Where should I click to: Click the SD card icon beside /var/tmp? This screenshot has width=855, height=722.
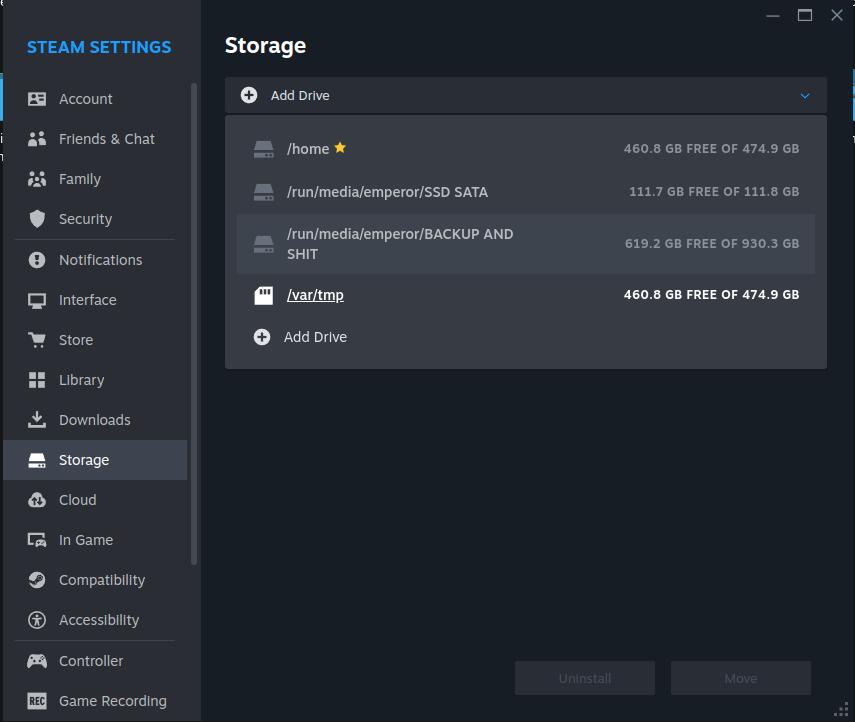point(263,295)
